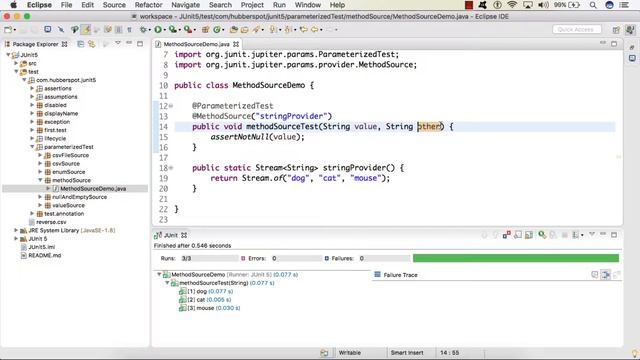Image resolution: width=640 pixels, height=360 pixels.
Task: Click the Java perspective icon at top right
Action: pos(630,29)
